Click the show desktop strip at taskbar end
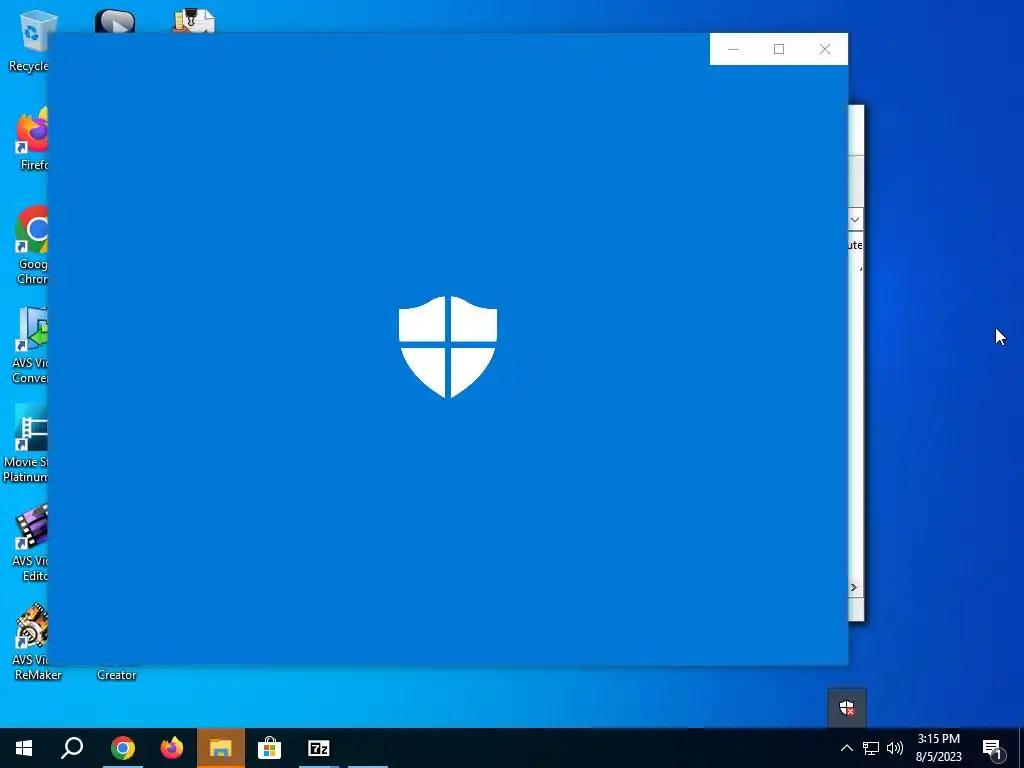The height and width of the screenshot is (768, 1024). click(1021, 748)
